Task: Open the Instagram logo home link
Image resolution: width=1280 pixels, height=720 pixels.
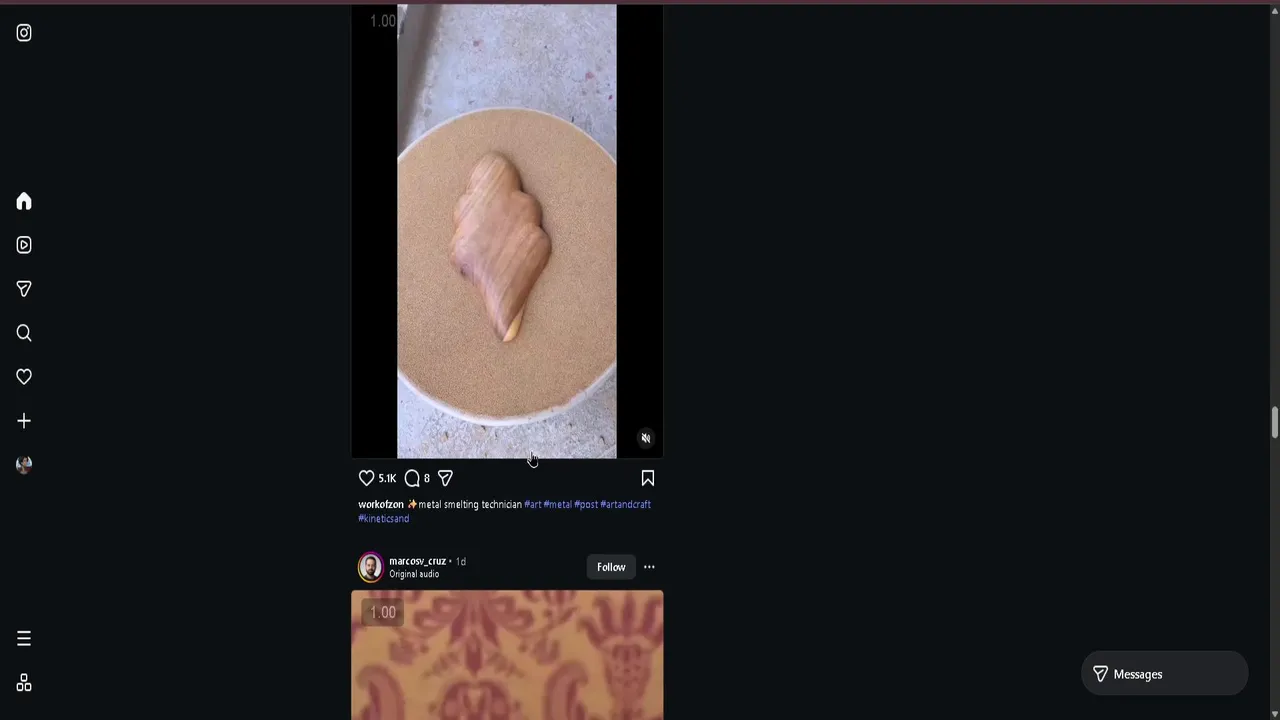Action: tap(24, 33)
